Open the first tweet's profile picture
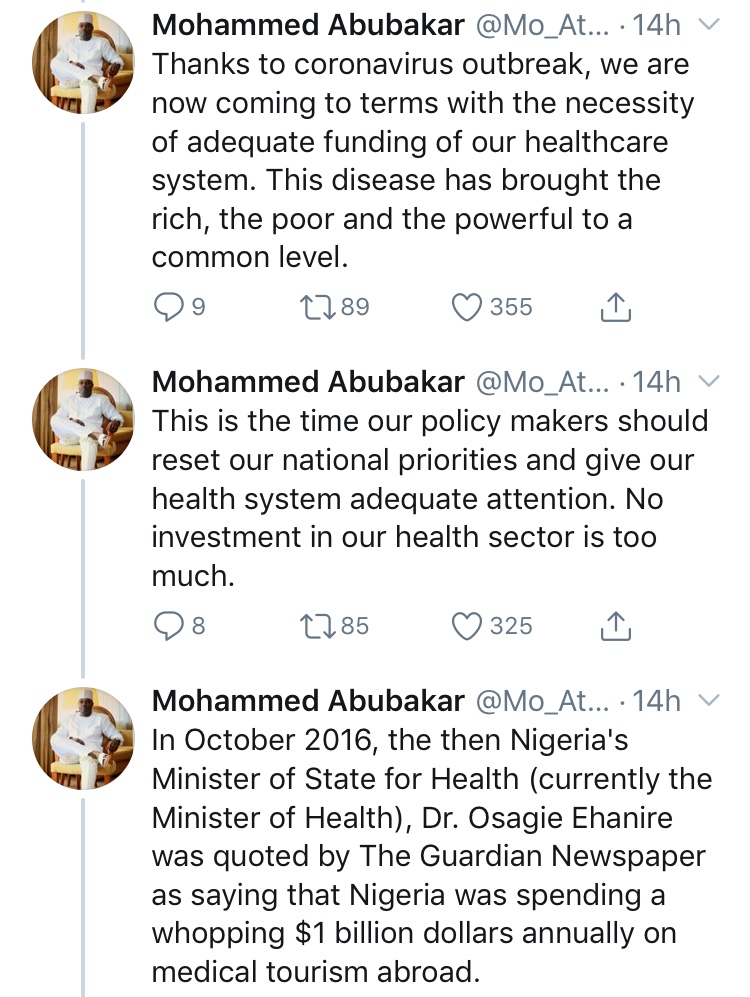 click(83, 62)
